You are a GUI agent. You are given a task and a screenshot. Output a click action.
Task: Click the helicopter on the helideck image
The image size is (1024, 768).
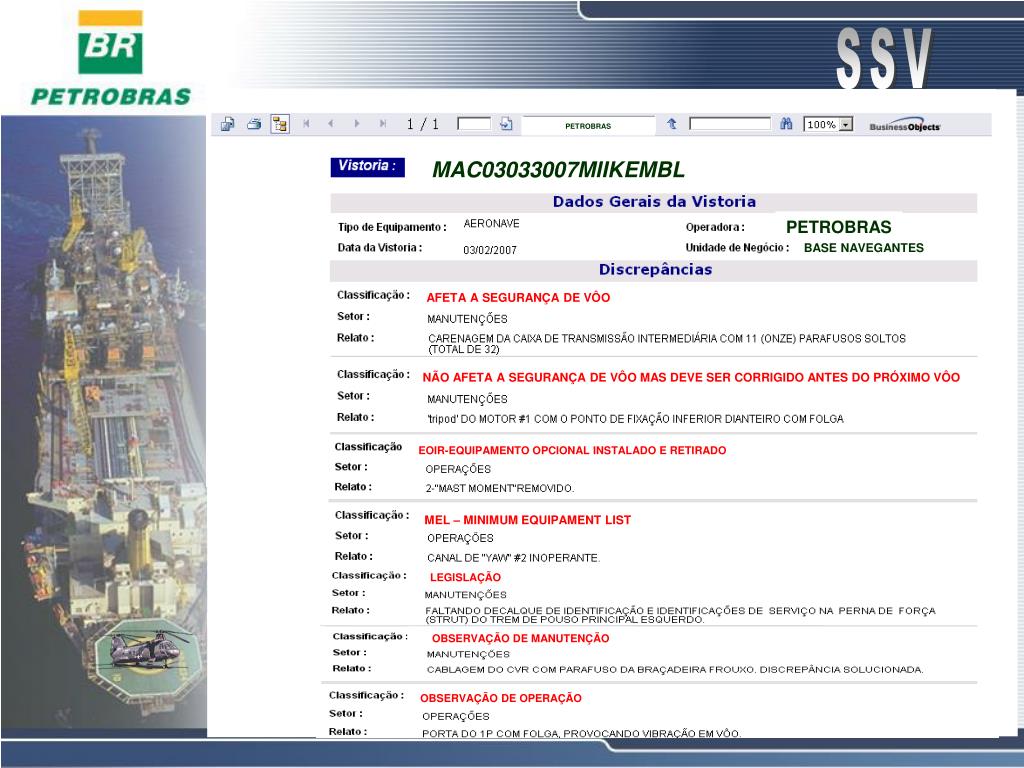pyautogui.click(x=145, y=648)
